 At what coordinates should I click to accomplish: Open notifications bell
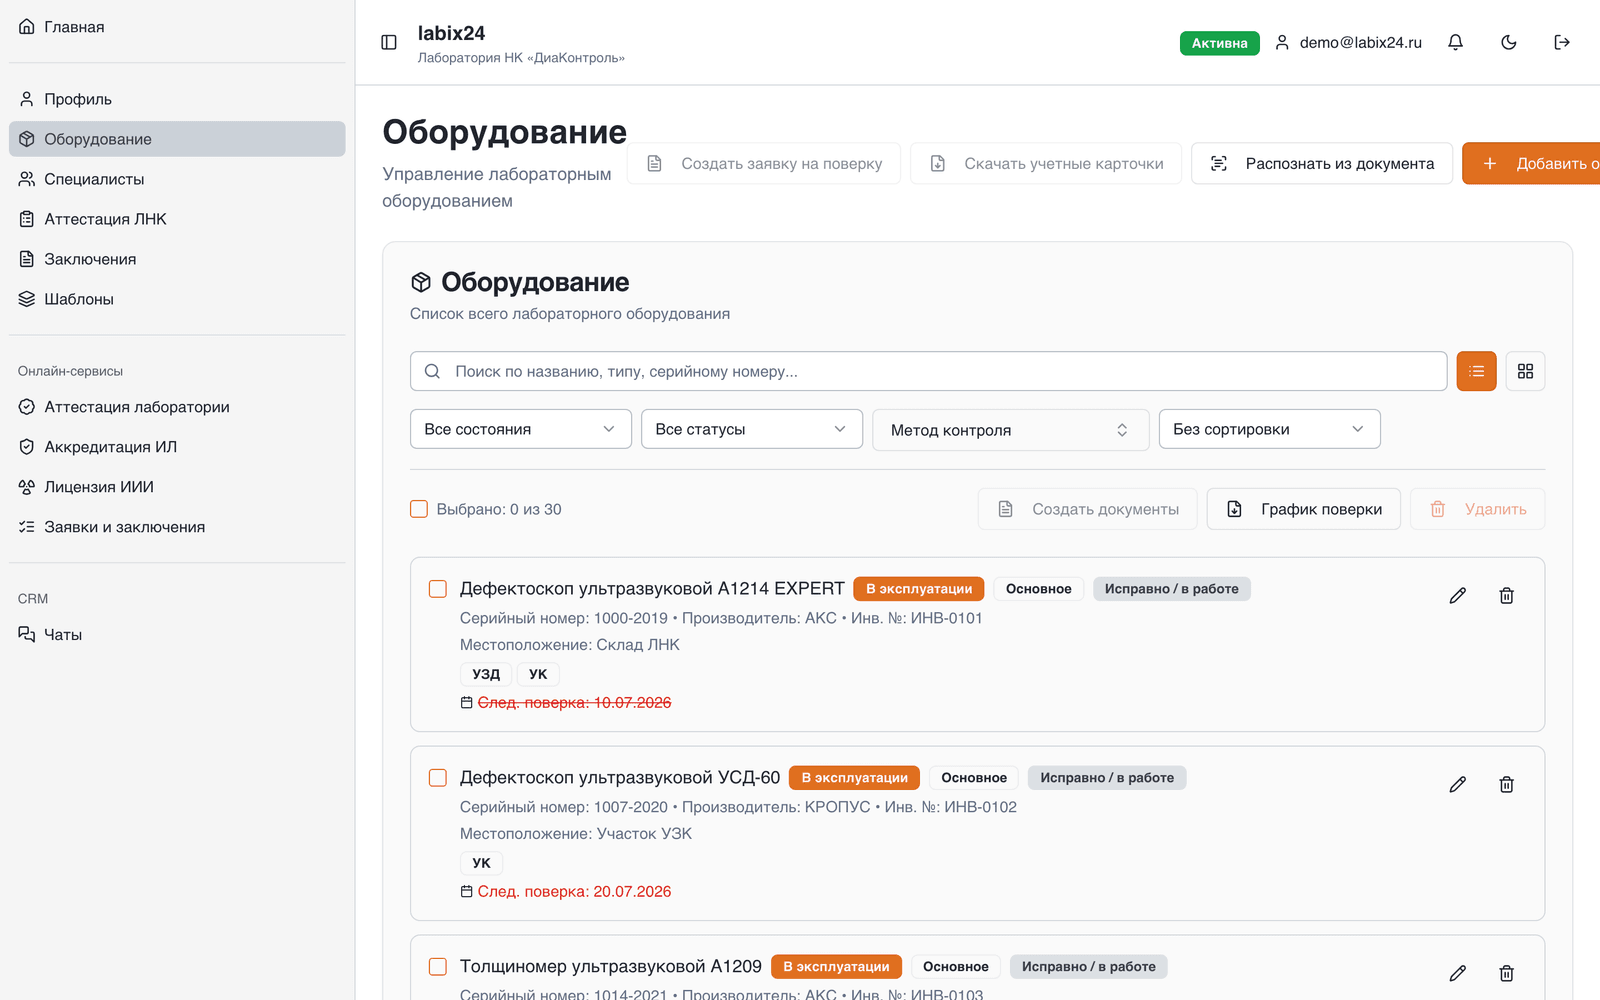1455,42
